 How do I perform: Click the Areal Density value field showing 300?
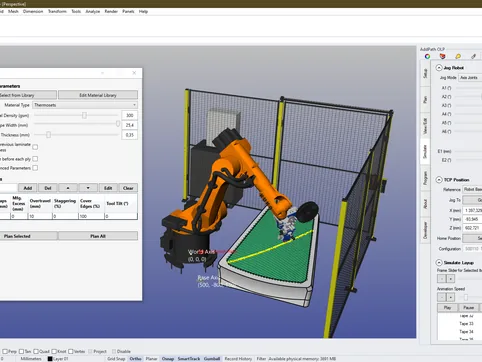pos(130,115)
